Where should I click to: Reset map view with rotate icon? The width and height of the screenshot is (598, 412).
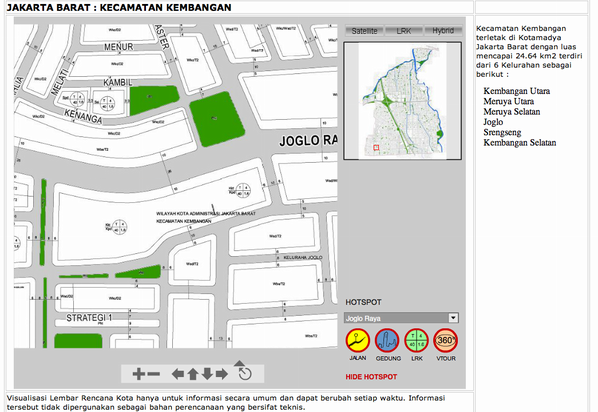[x=244, y=374]
